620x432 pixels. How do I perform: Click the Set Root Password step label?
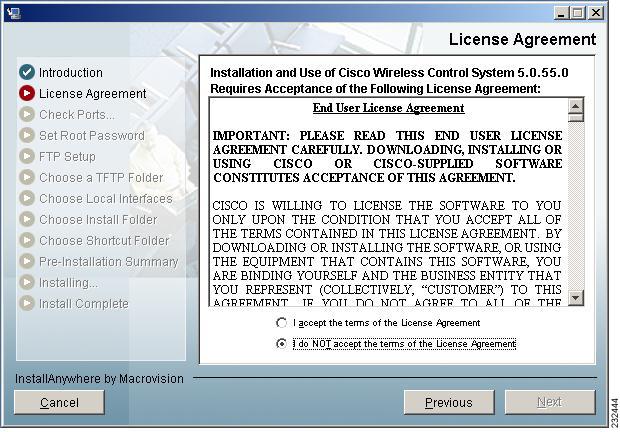92,136
